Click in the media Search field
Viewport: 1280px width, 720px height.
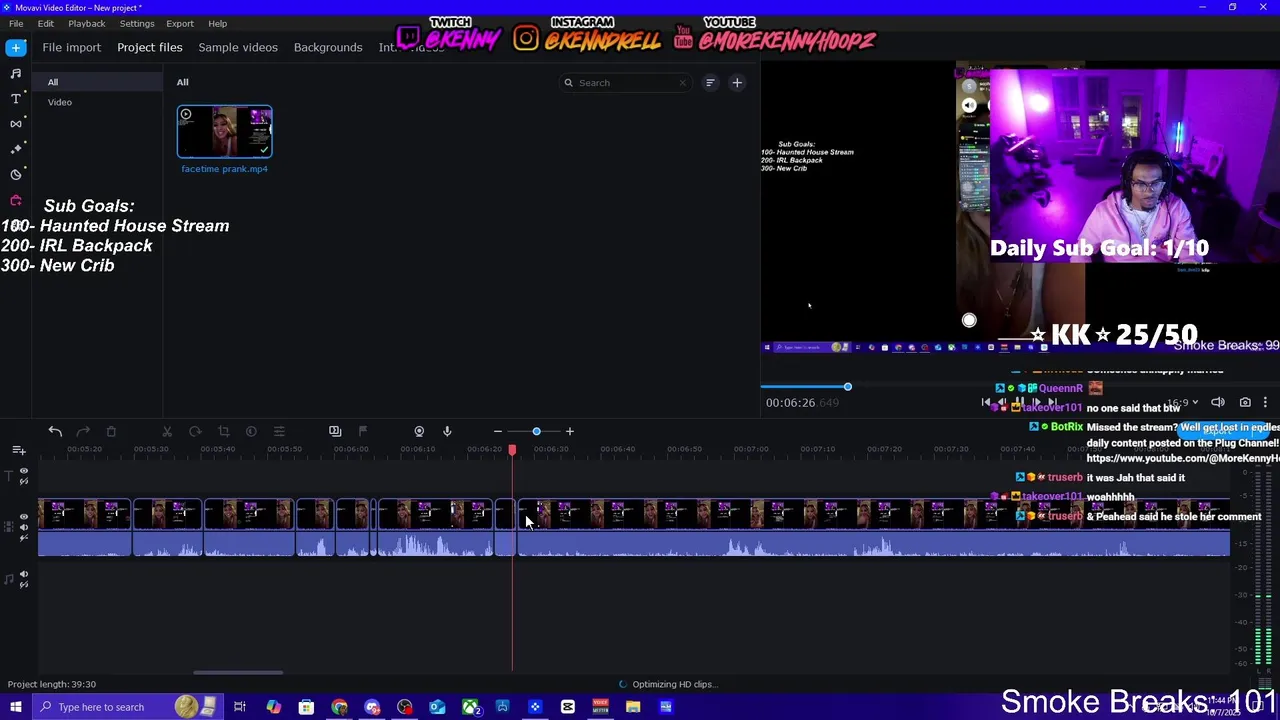(x=624, y=83)
